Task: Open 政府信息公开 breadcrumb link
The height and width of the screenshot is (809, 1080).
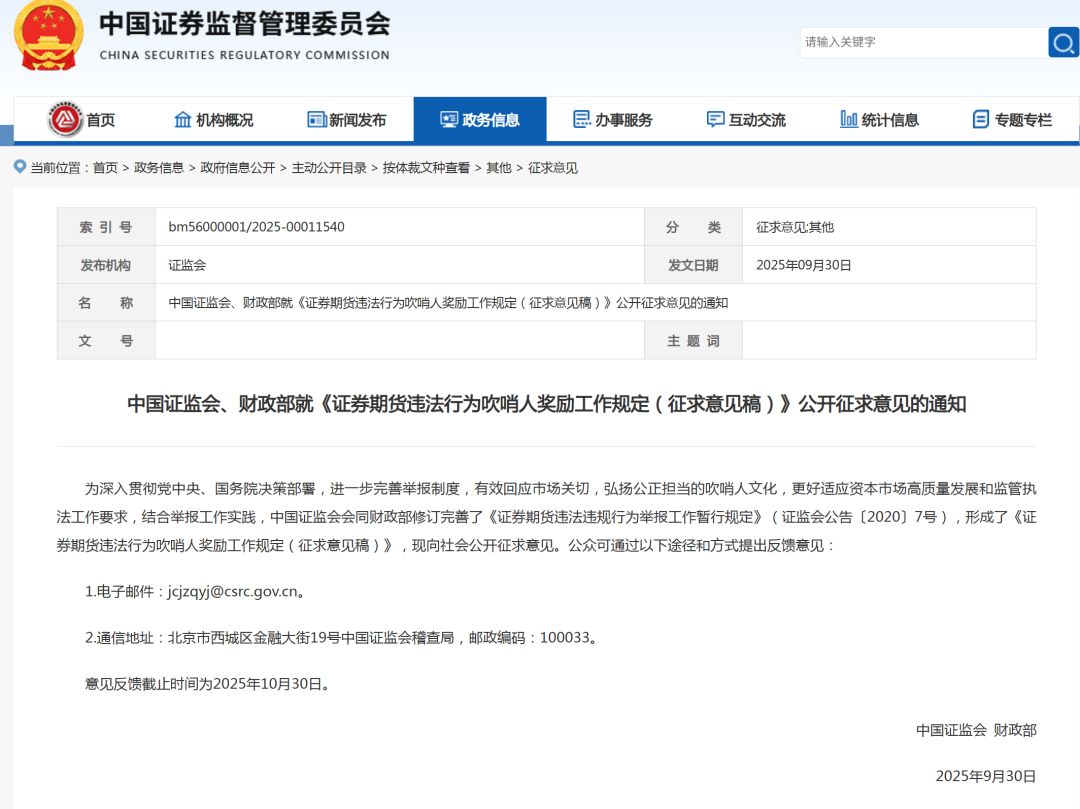Action: pos(238,168)
